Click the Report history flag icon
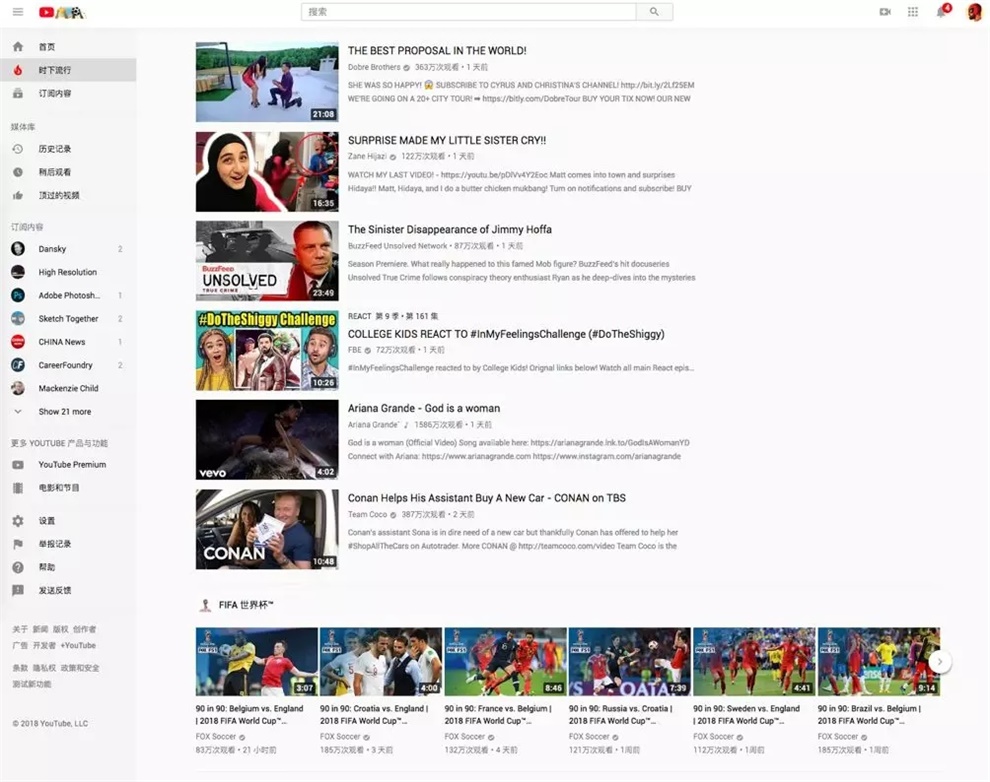990x782 pixels. pos(18,544)
